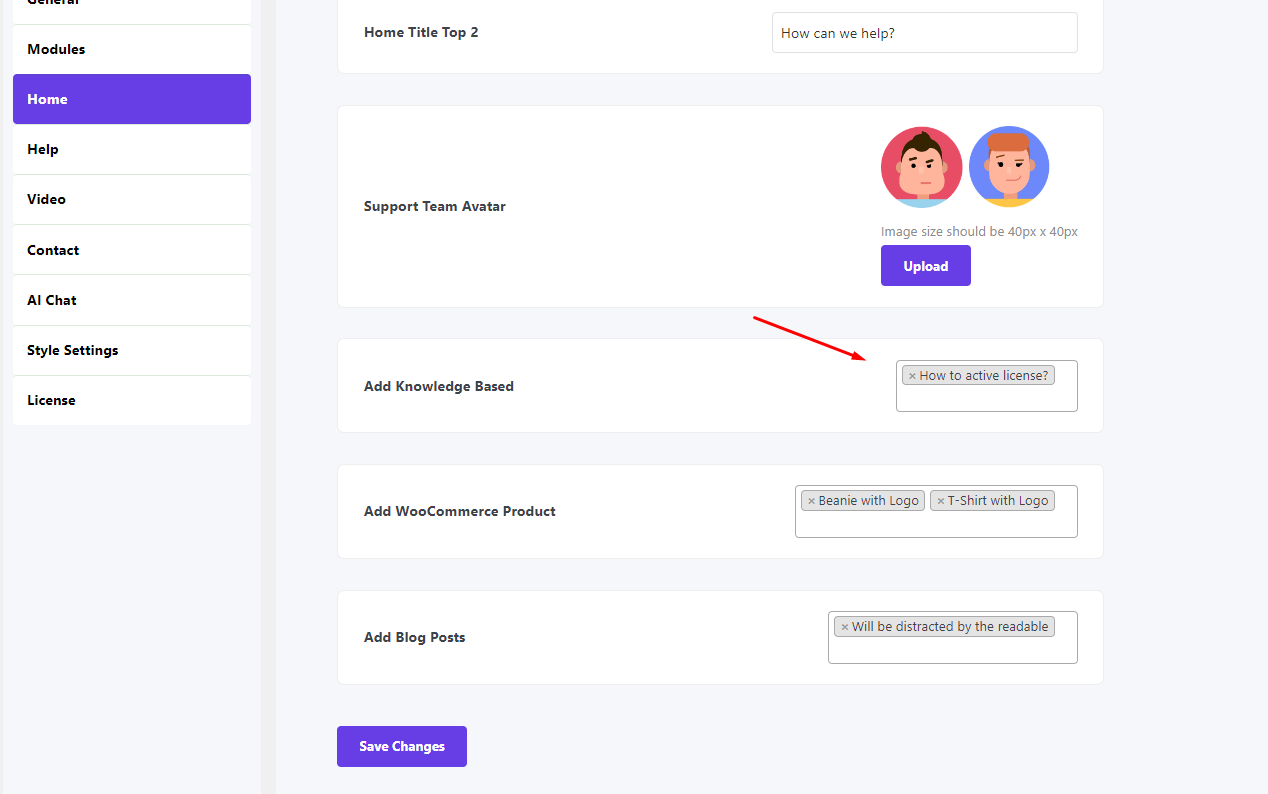The image size is (1268, 794).
Task: Click the 'Add WooCommerce Product' label
Action: point(459,511)
